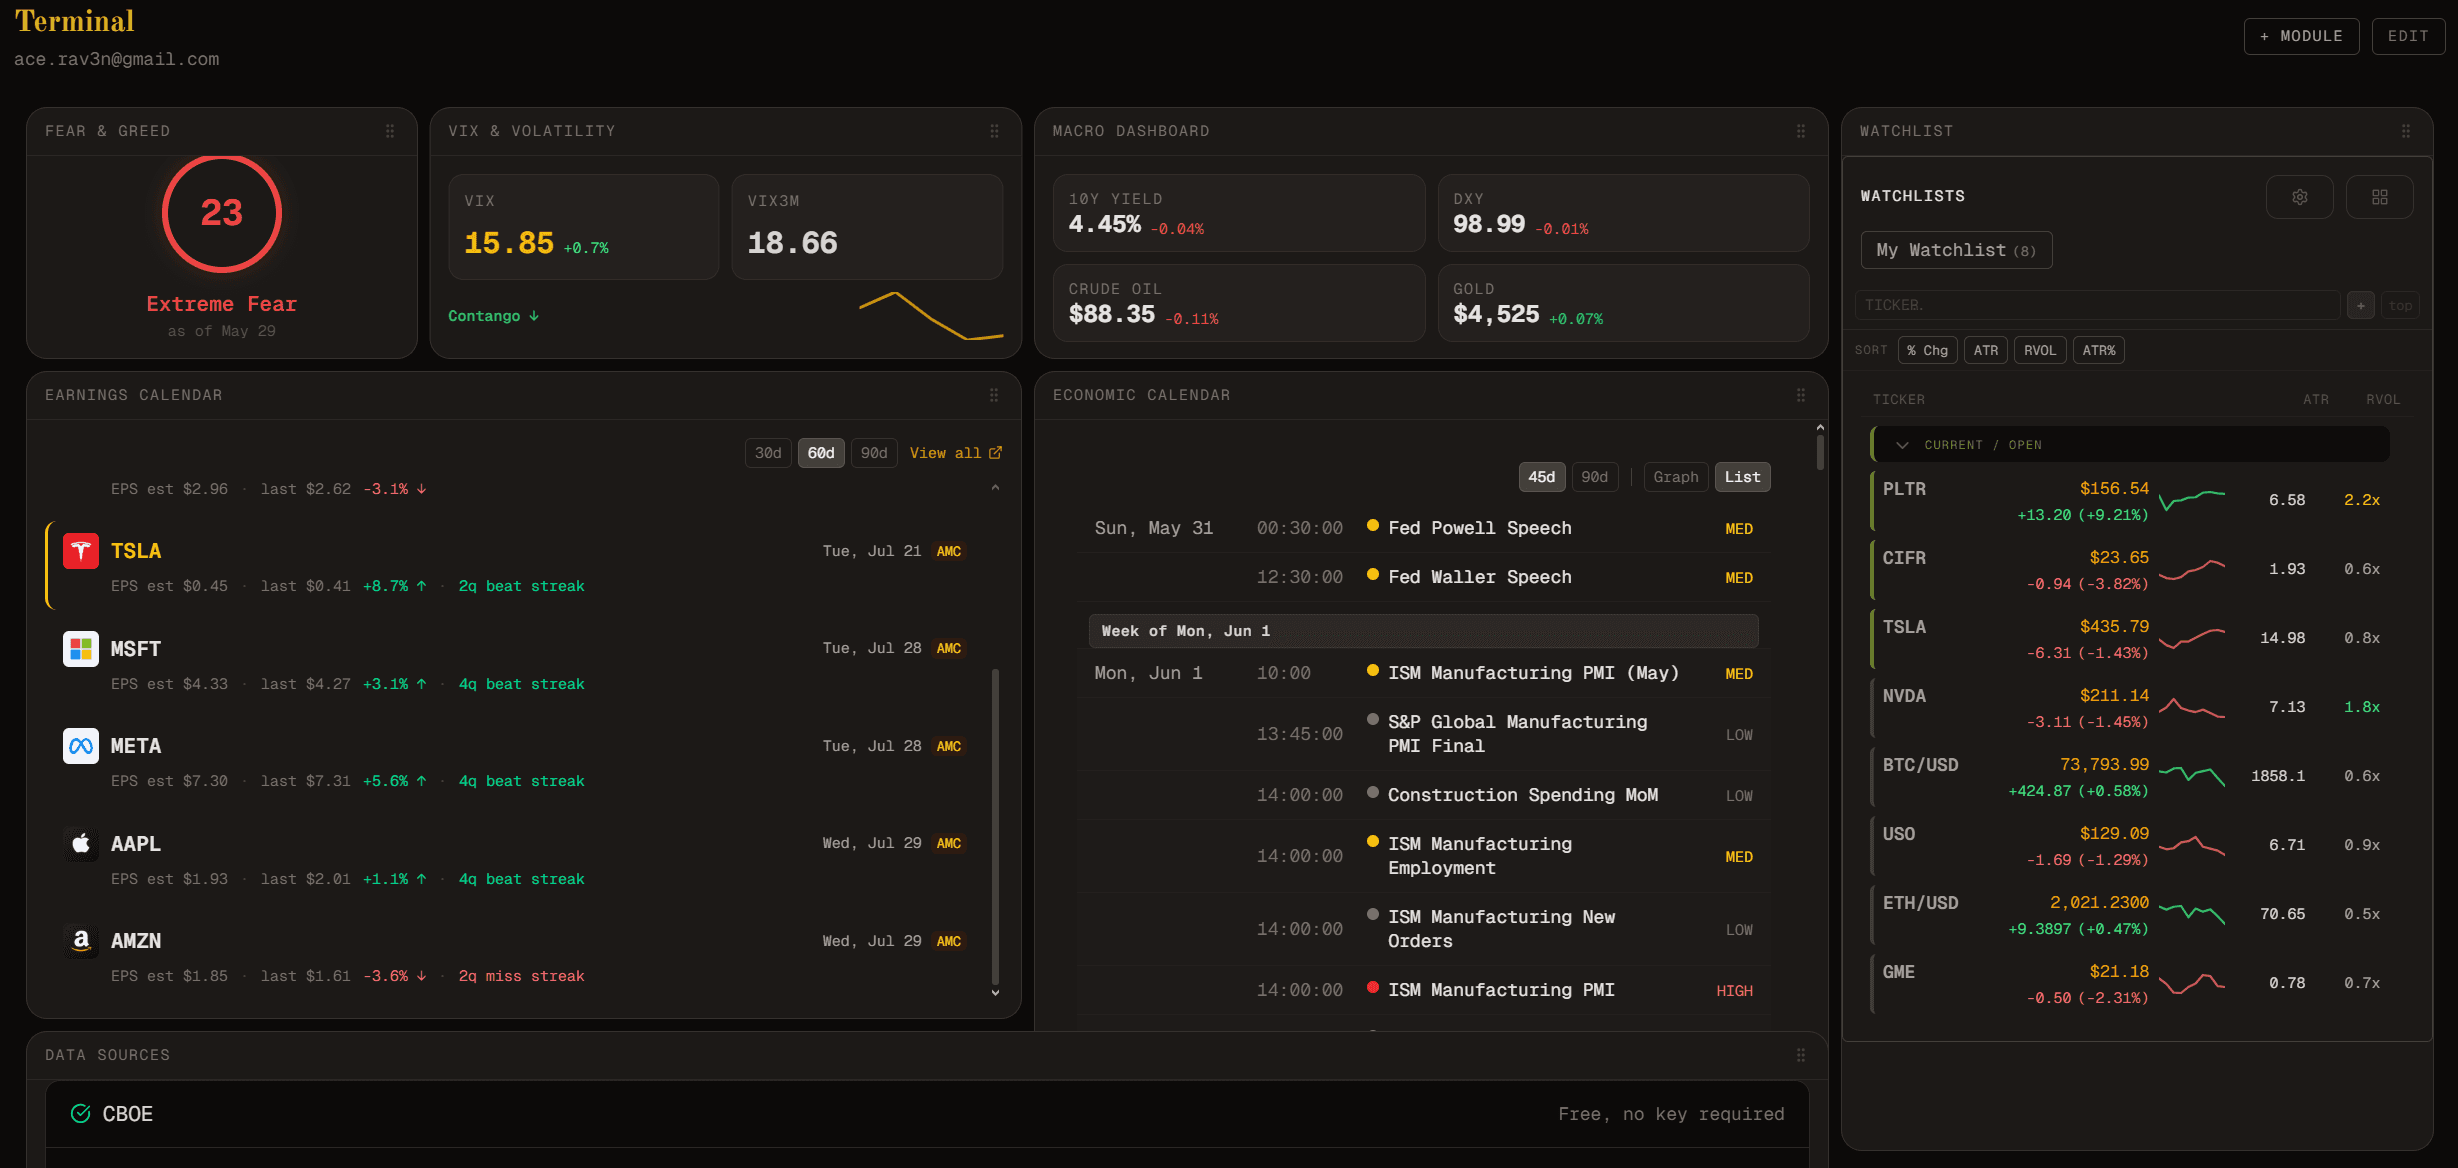Click the Meta logo in earnings calendar
The width and height of the screenshot is (2458, 1168).
(x=81, y=746)
